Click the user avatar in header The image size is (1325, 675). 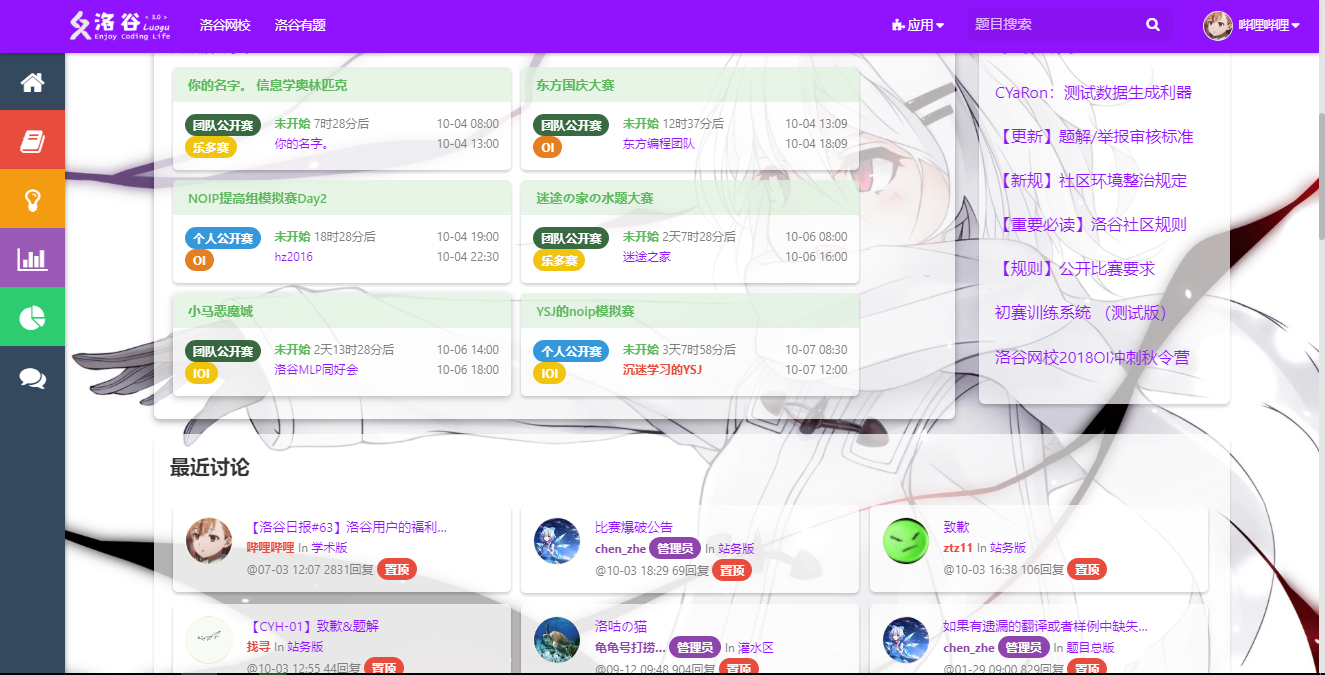(1217, 25)
